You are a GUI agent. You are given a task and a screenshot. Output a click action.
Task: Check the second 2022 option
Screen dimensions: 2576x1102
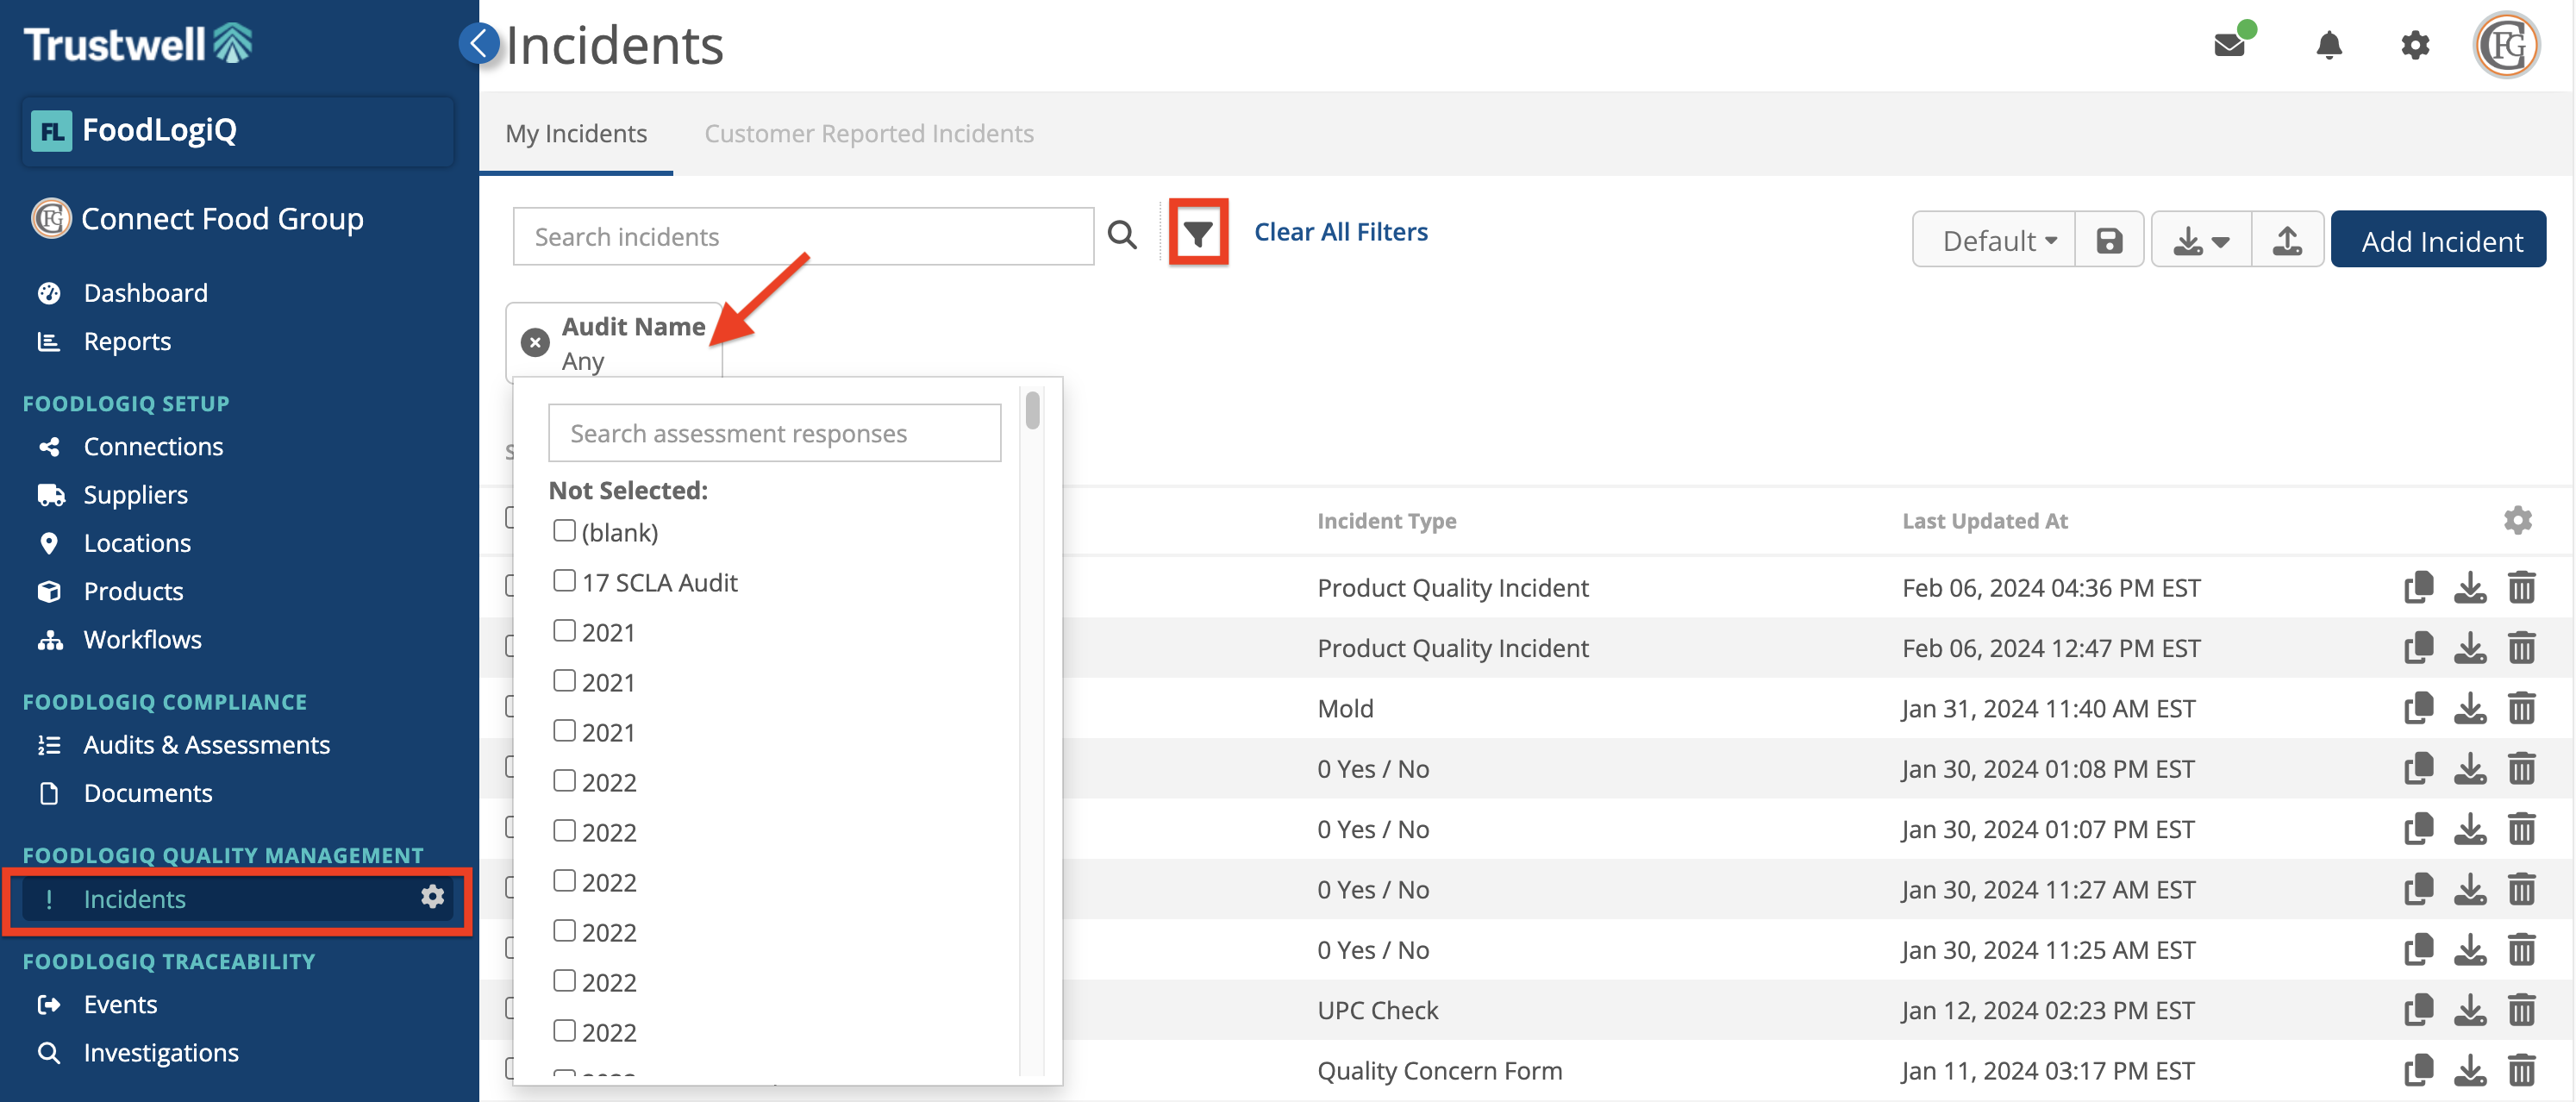tap(564, 831)
